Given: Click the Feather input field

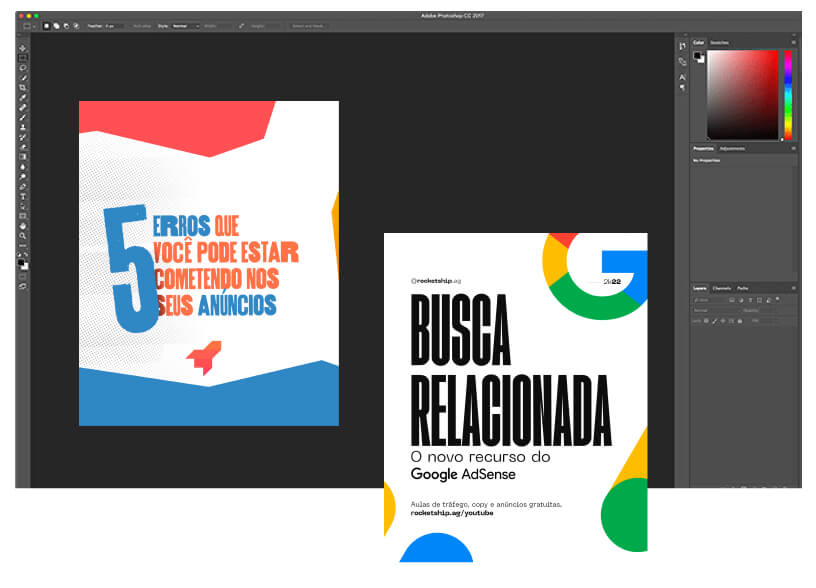Looking at the screenshot, I should click(114, 25).
